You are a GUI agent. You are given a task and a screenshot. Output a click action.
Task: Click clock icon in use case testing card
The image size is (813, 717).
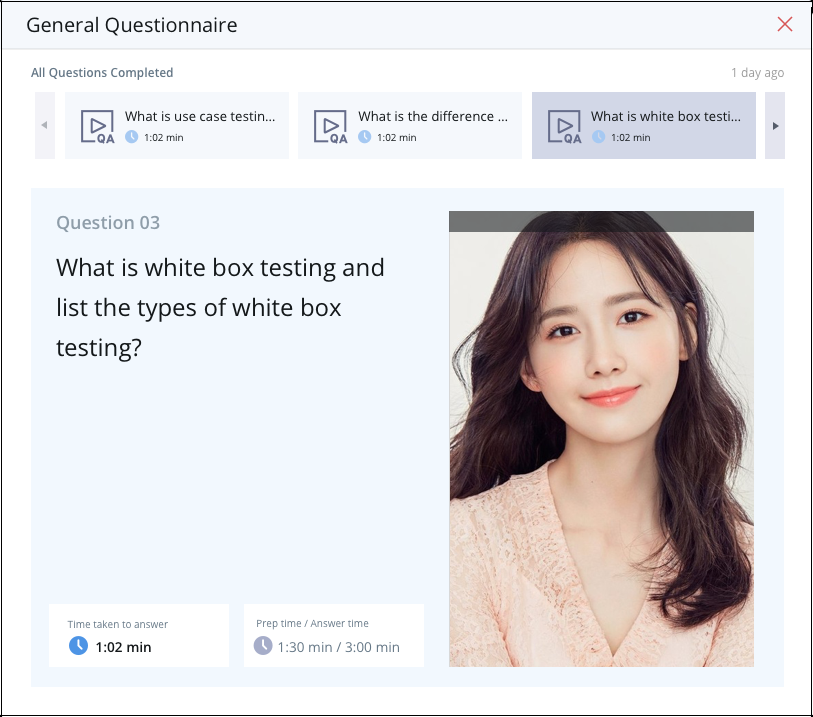point(131,137)
